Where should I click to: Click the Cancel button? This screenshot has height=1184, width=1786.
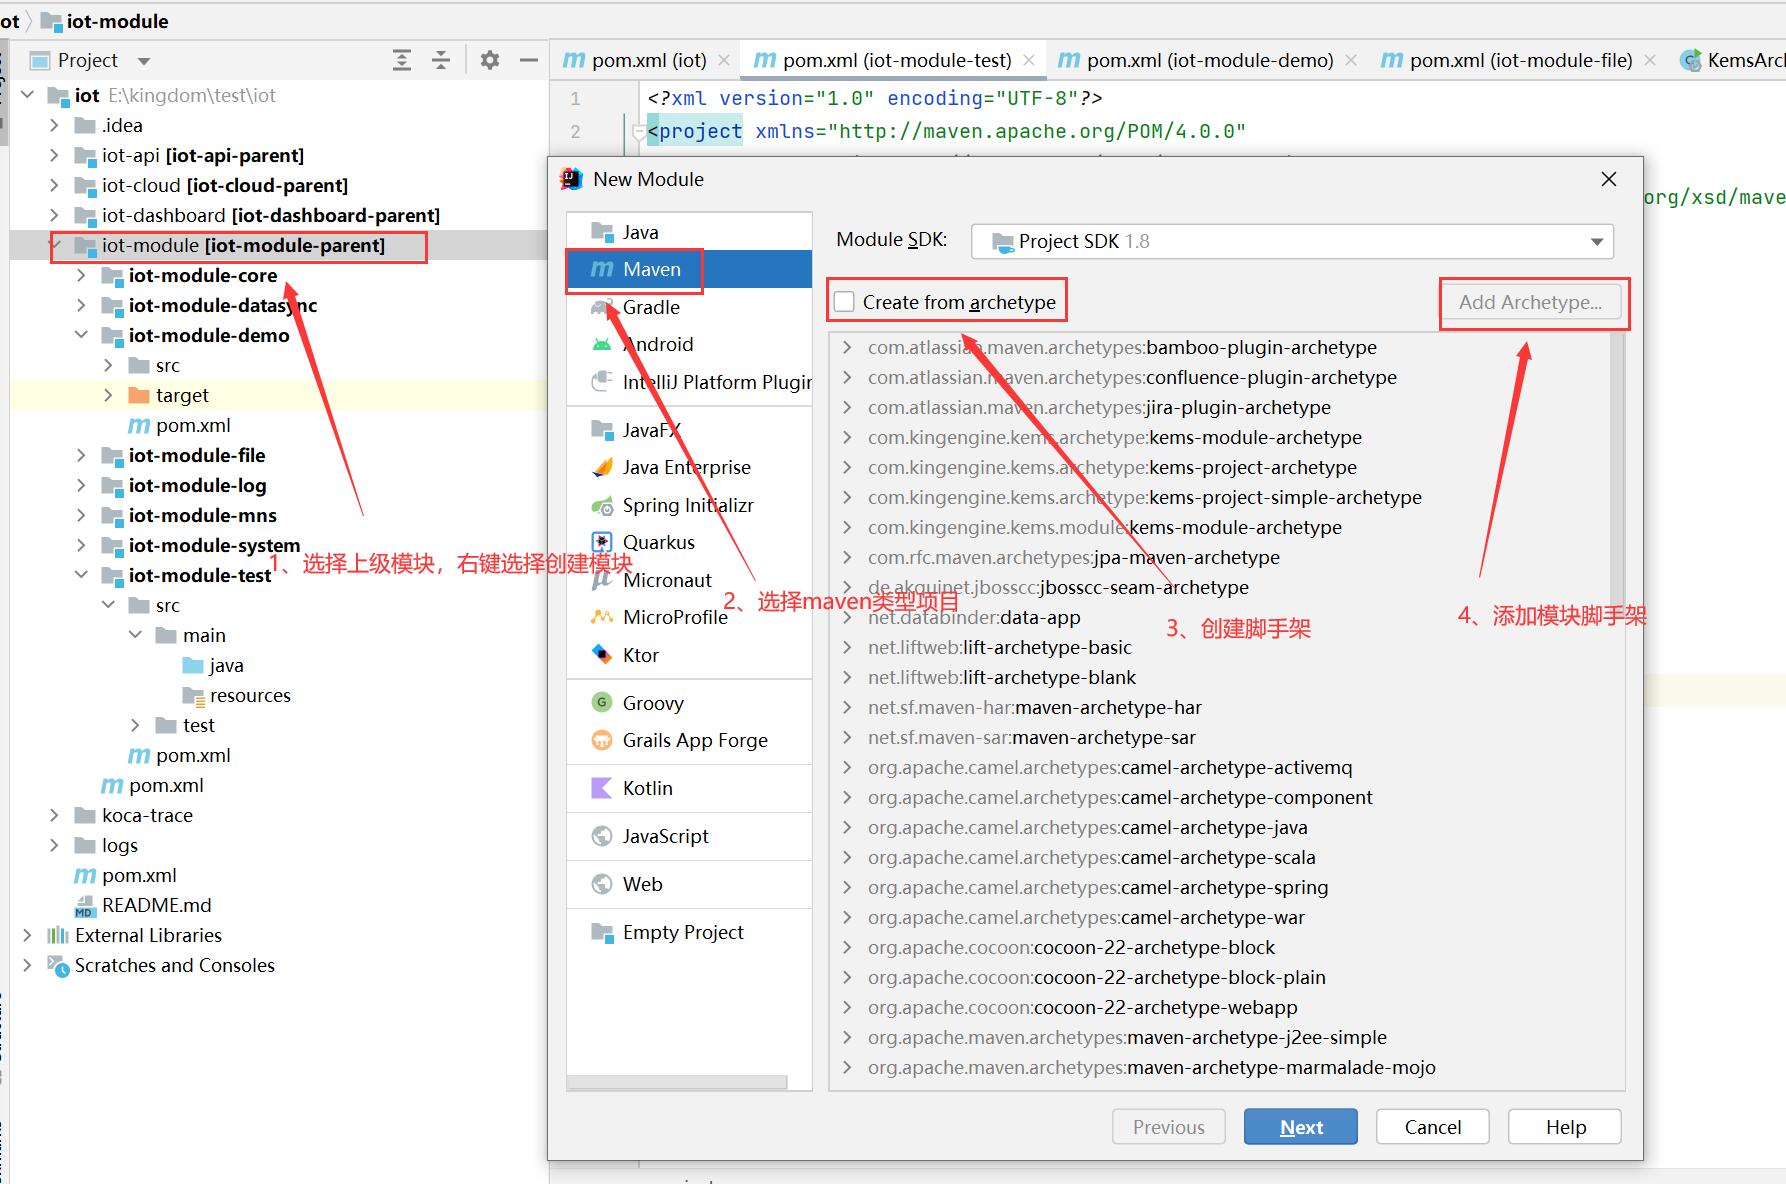tap(1433, 1127)
